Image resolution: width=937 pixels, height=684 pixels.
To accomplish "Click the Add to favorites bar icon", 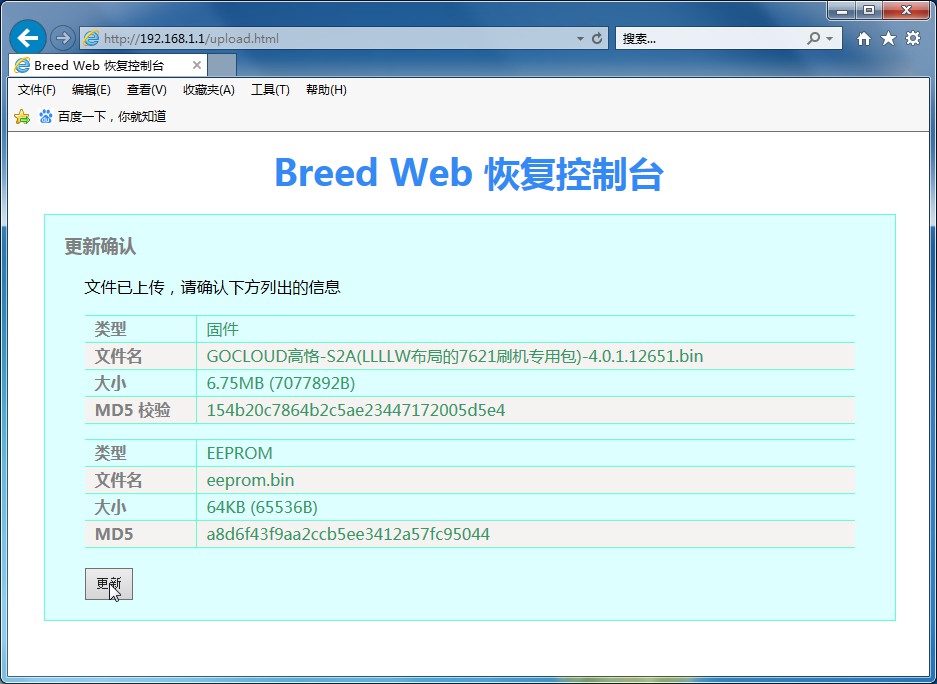I will pyautogui.click(x=22, y=117).
